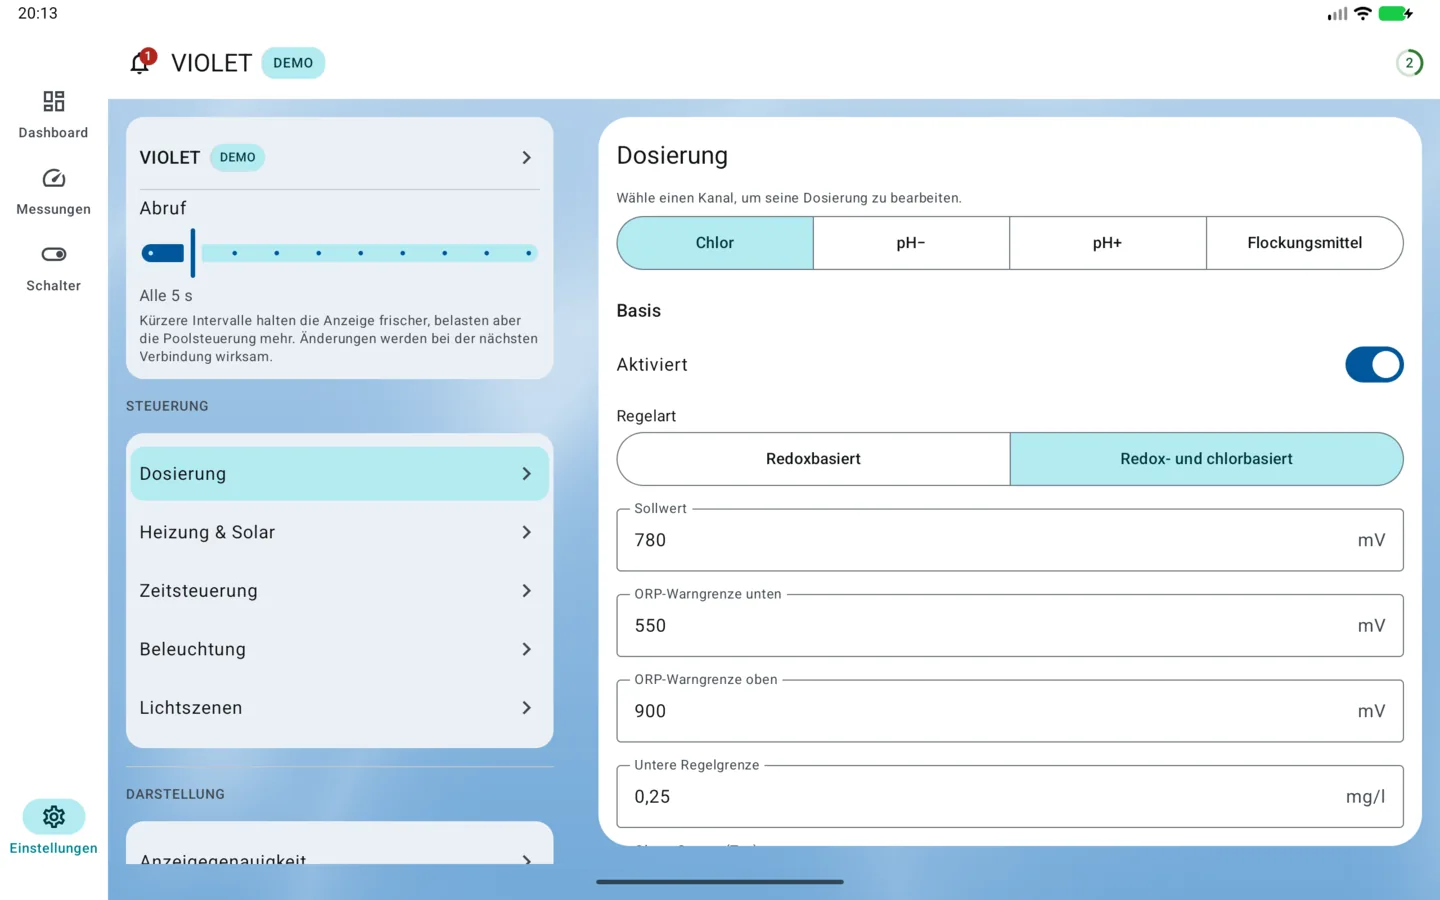
Task: Click the Abruf interval slider handle
Action: (193, 253)
